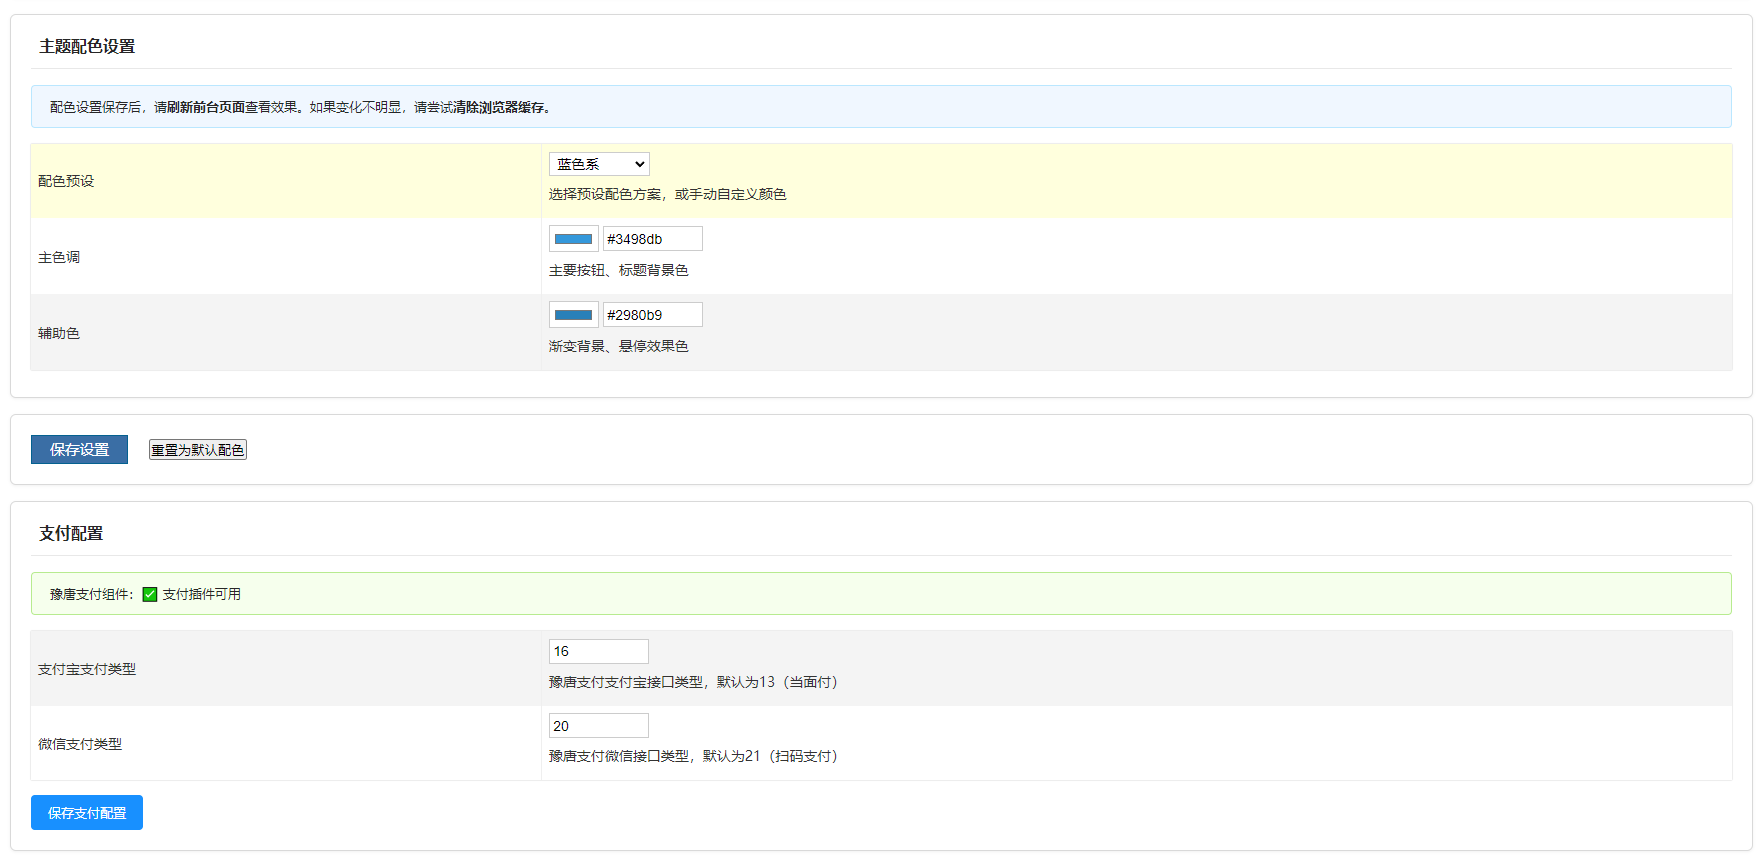The width and height of the screenshot is (1762, 863).
Task: Select the 微信支付类型 input containing 20
Action: (598, 726)
